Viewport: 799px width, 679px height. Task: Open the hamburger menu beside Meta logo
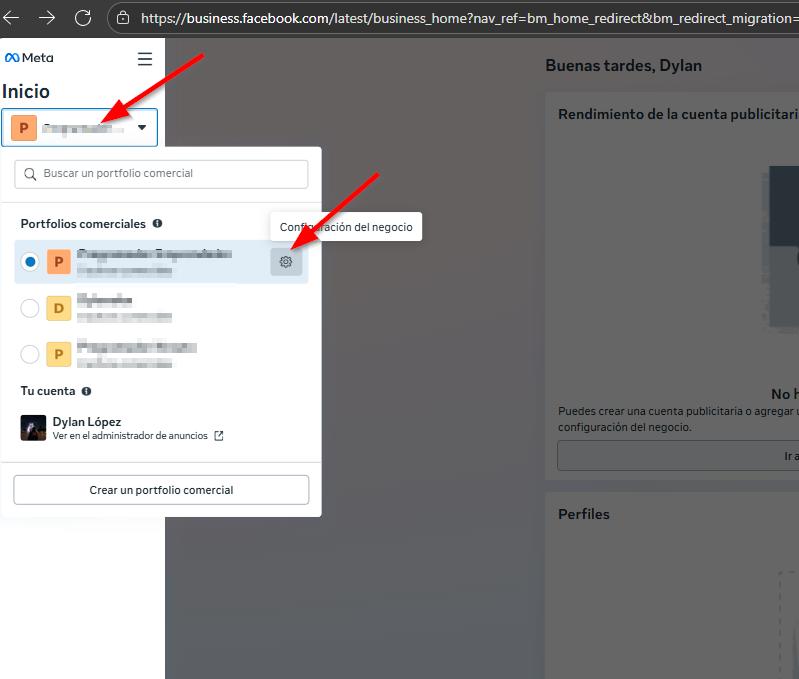145,59
